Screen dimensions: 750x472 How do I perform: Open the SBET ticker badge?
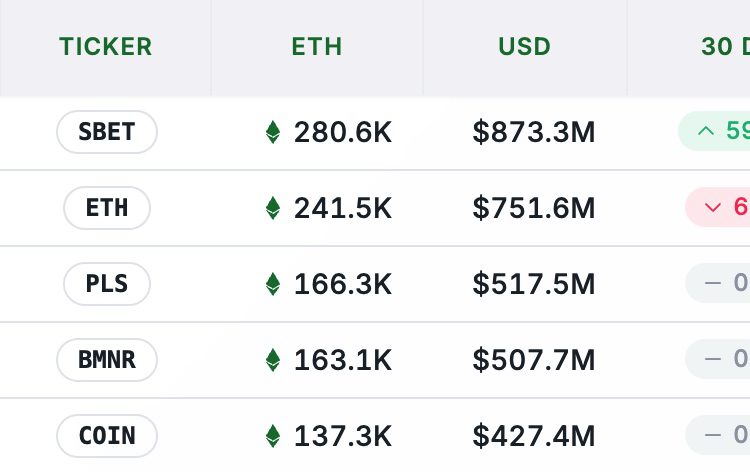coord(107,132)
